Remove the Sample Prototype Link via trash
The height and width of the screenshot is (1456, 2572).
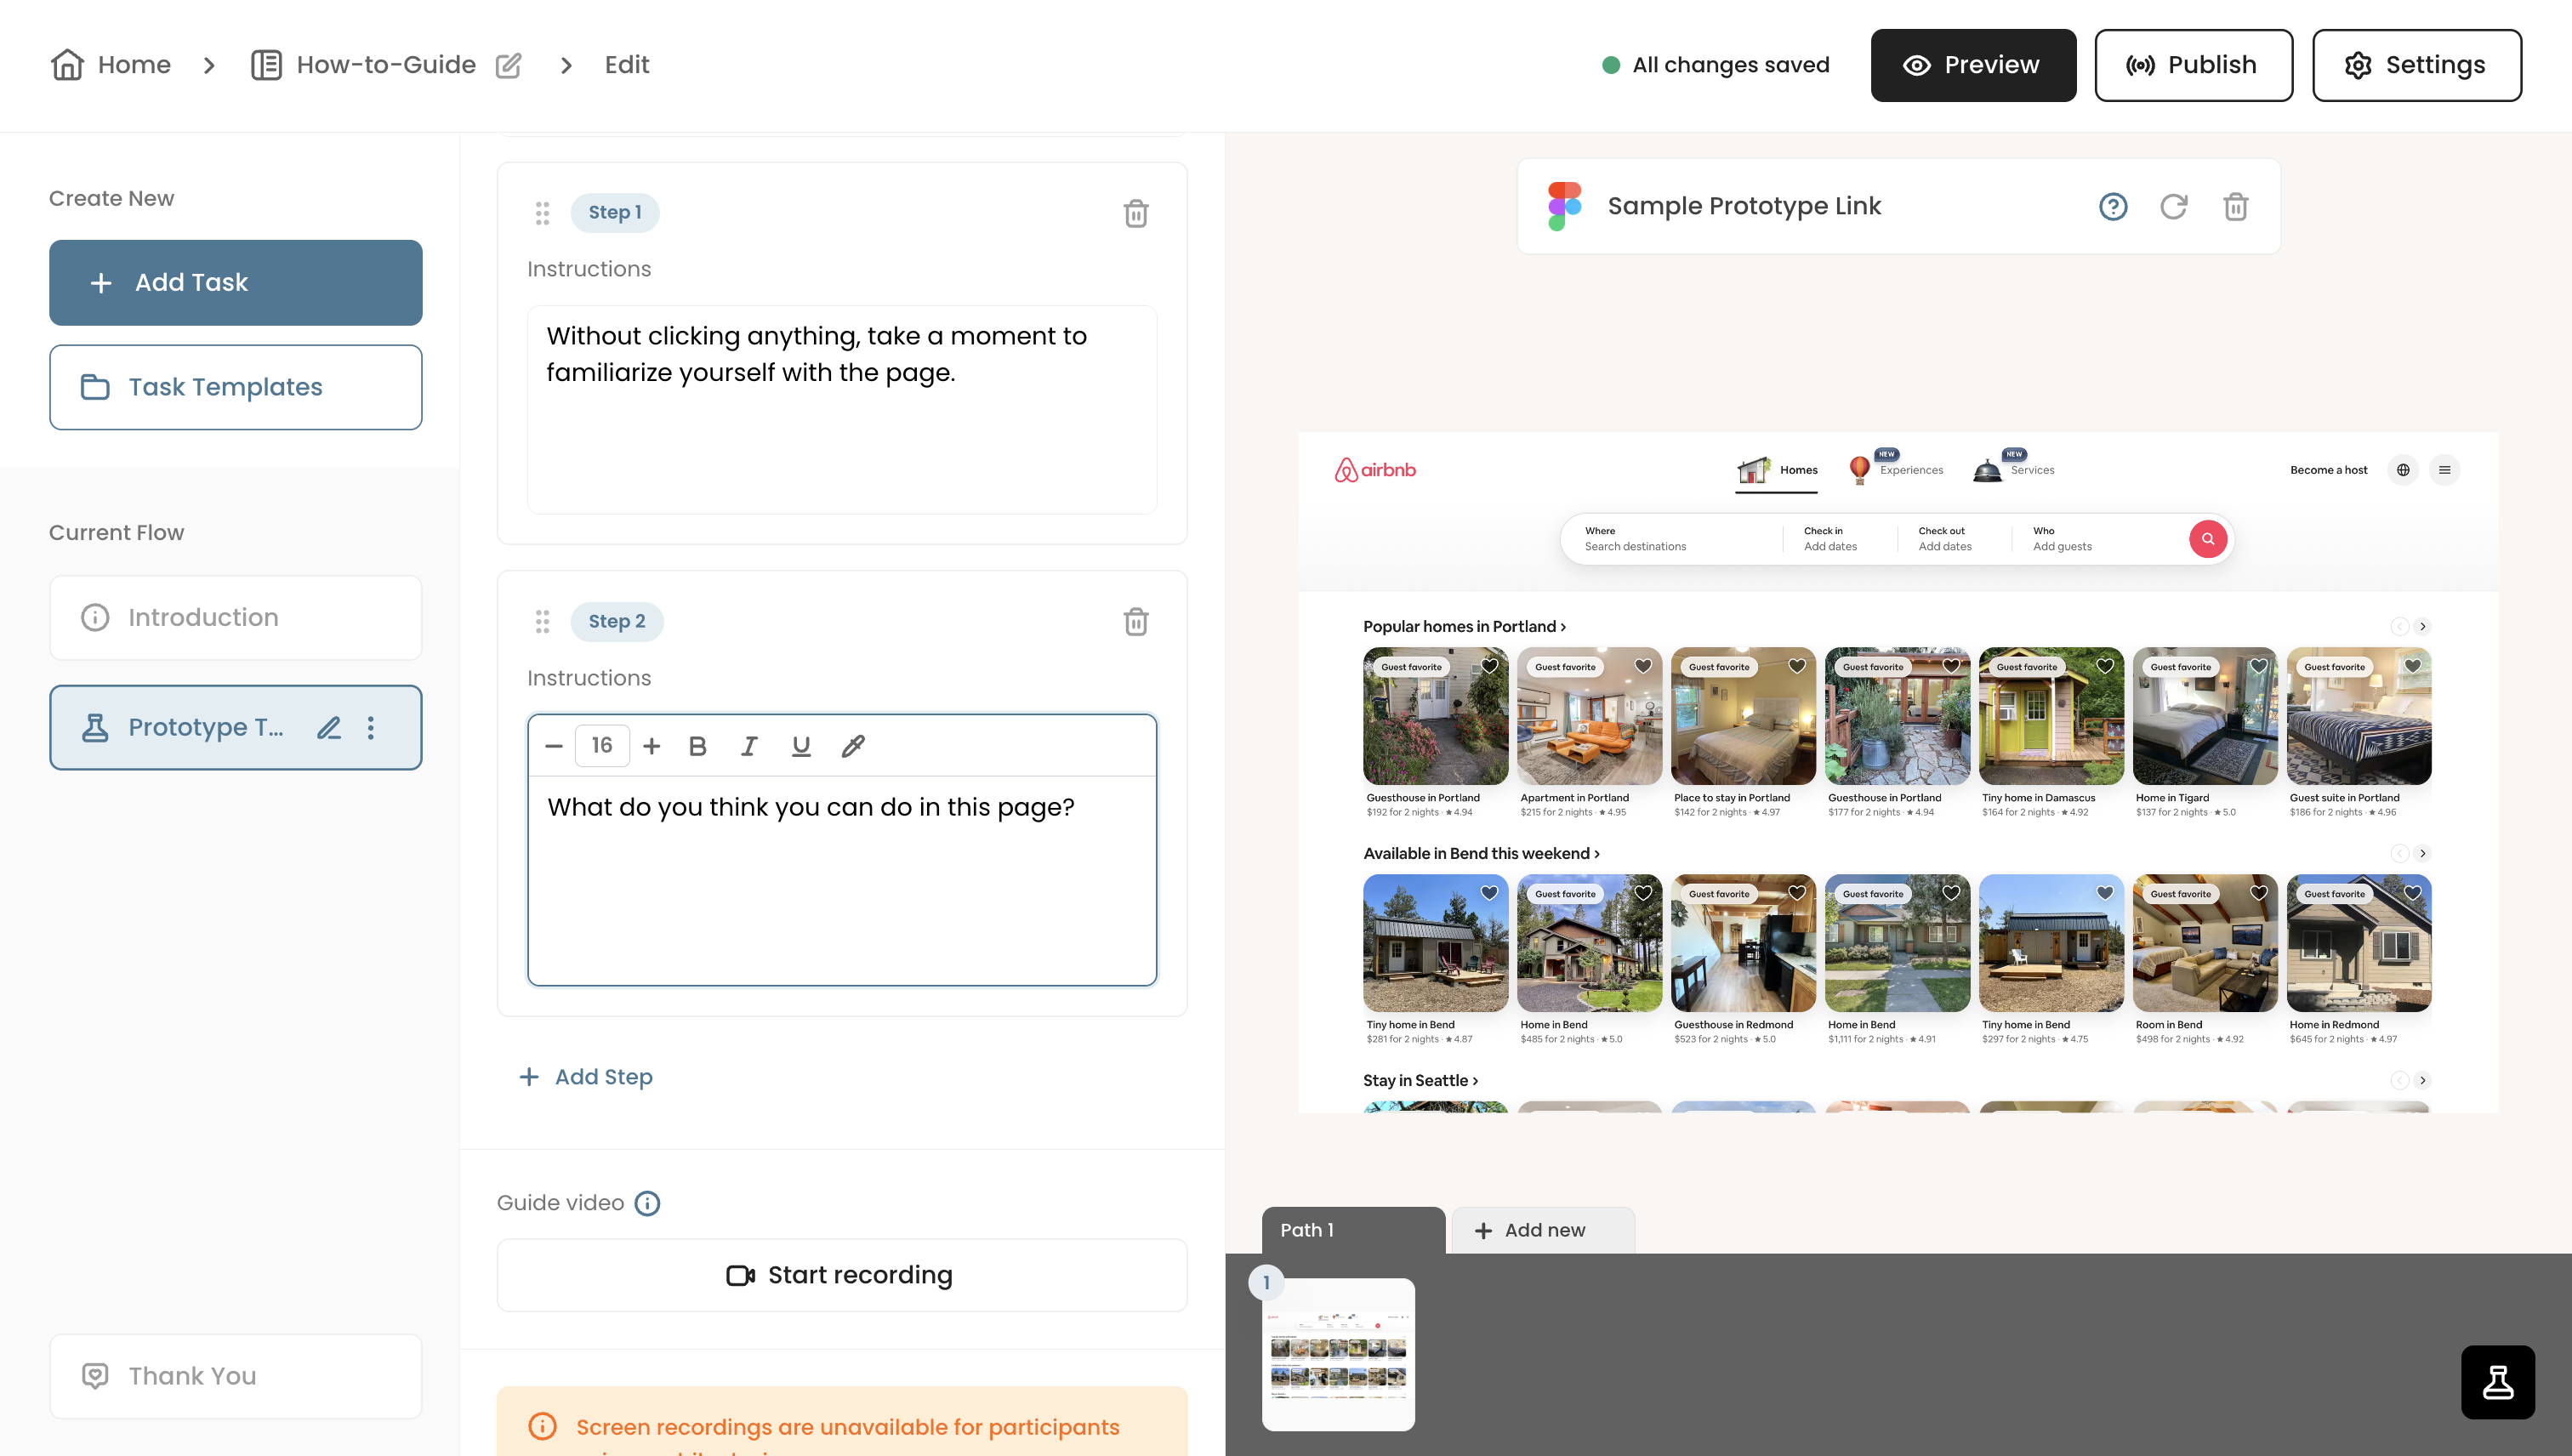click(x=2236, y=207)
